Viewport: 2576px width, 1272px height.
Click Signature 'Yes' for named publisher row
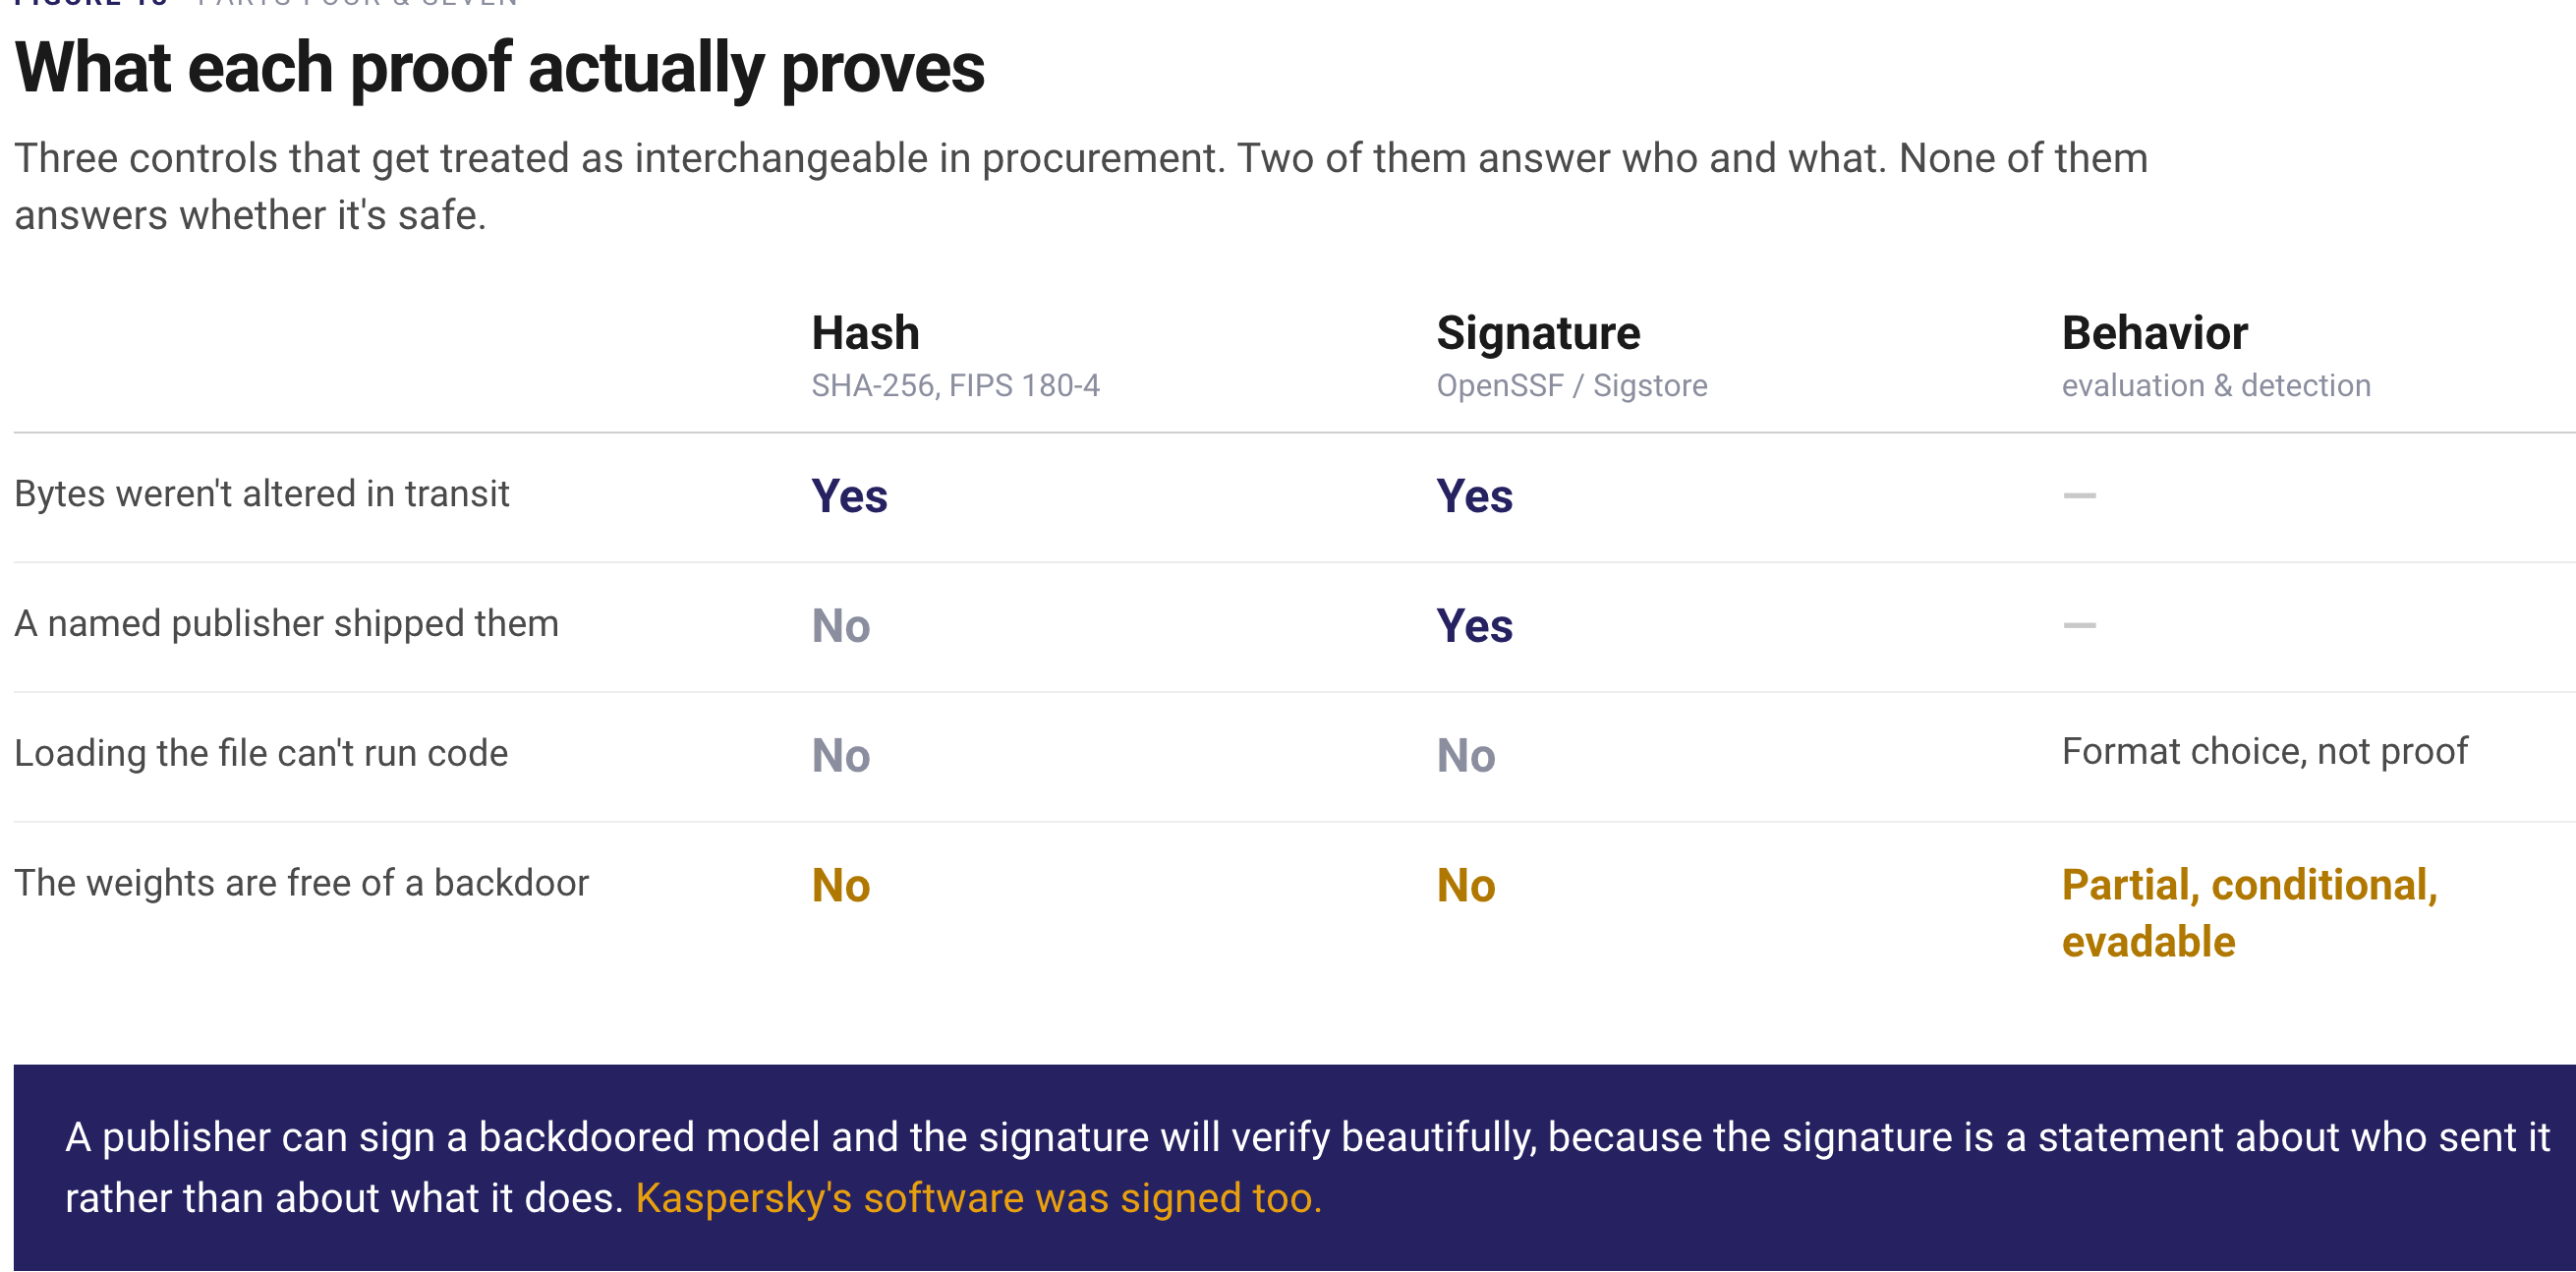point(1474,626)
